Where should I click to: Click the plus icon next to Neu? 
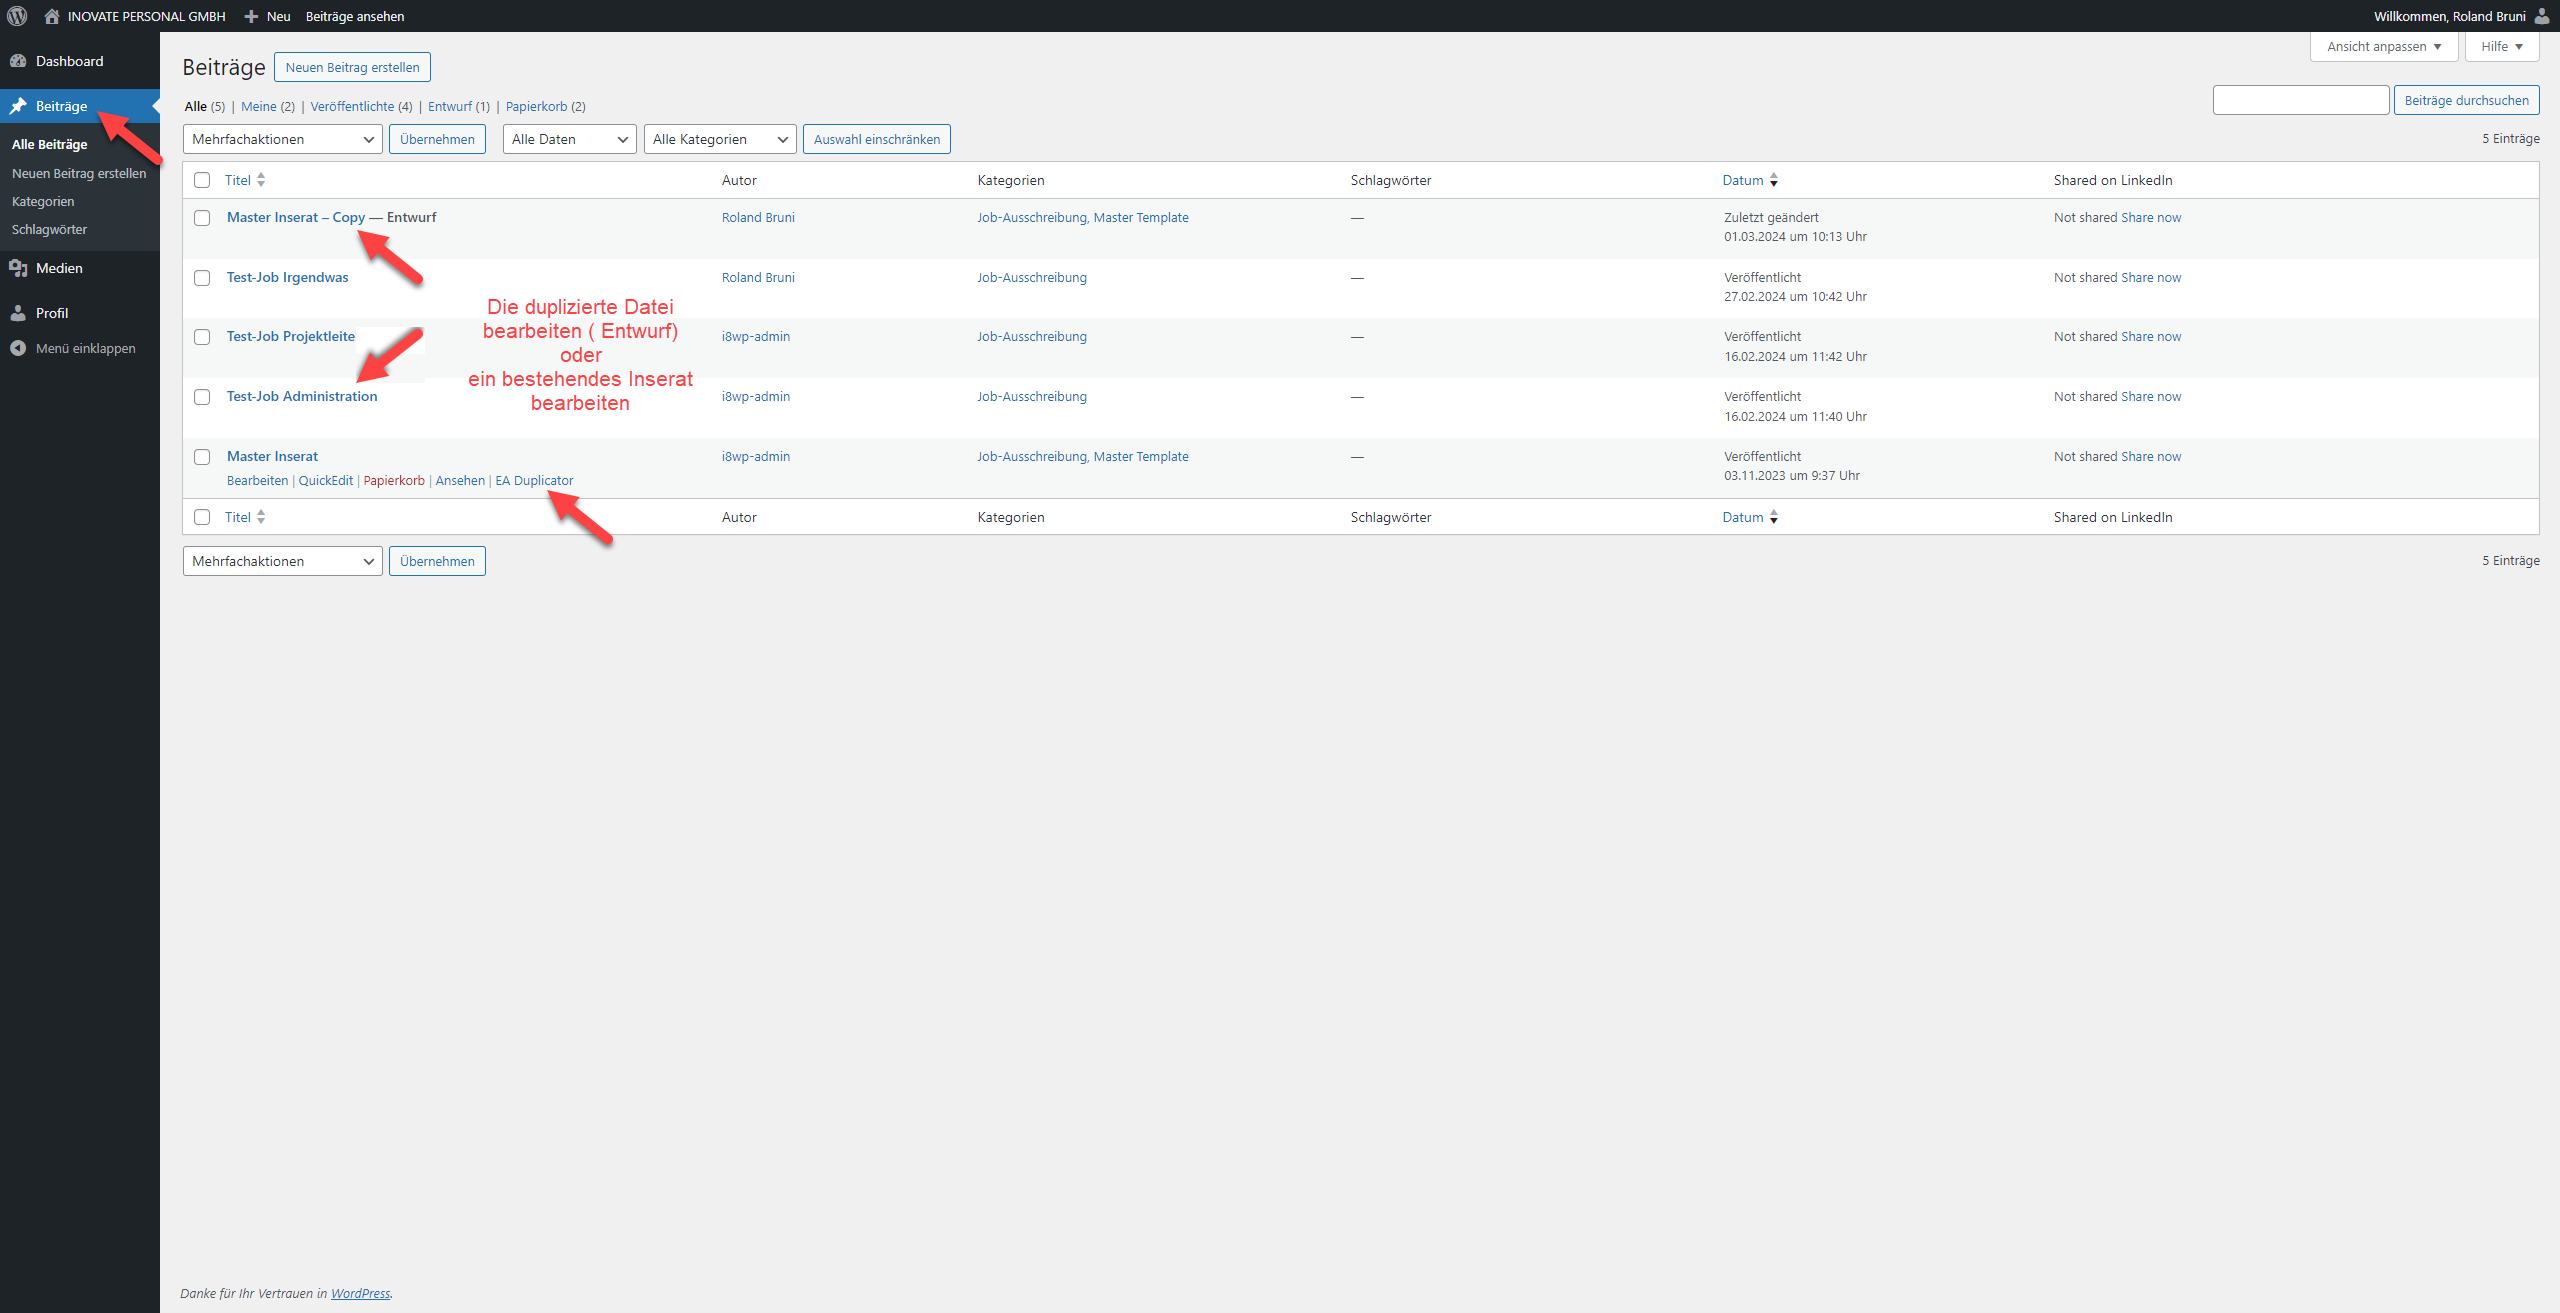[x=251, y=16]
